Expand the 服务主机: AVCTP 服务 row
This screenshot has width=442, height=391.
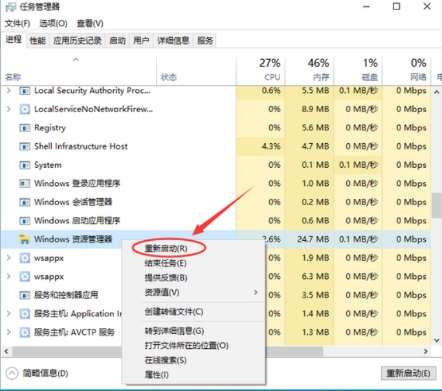(x=9, y=332)
